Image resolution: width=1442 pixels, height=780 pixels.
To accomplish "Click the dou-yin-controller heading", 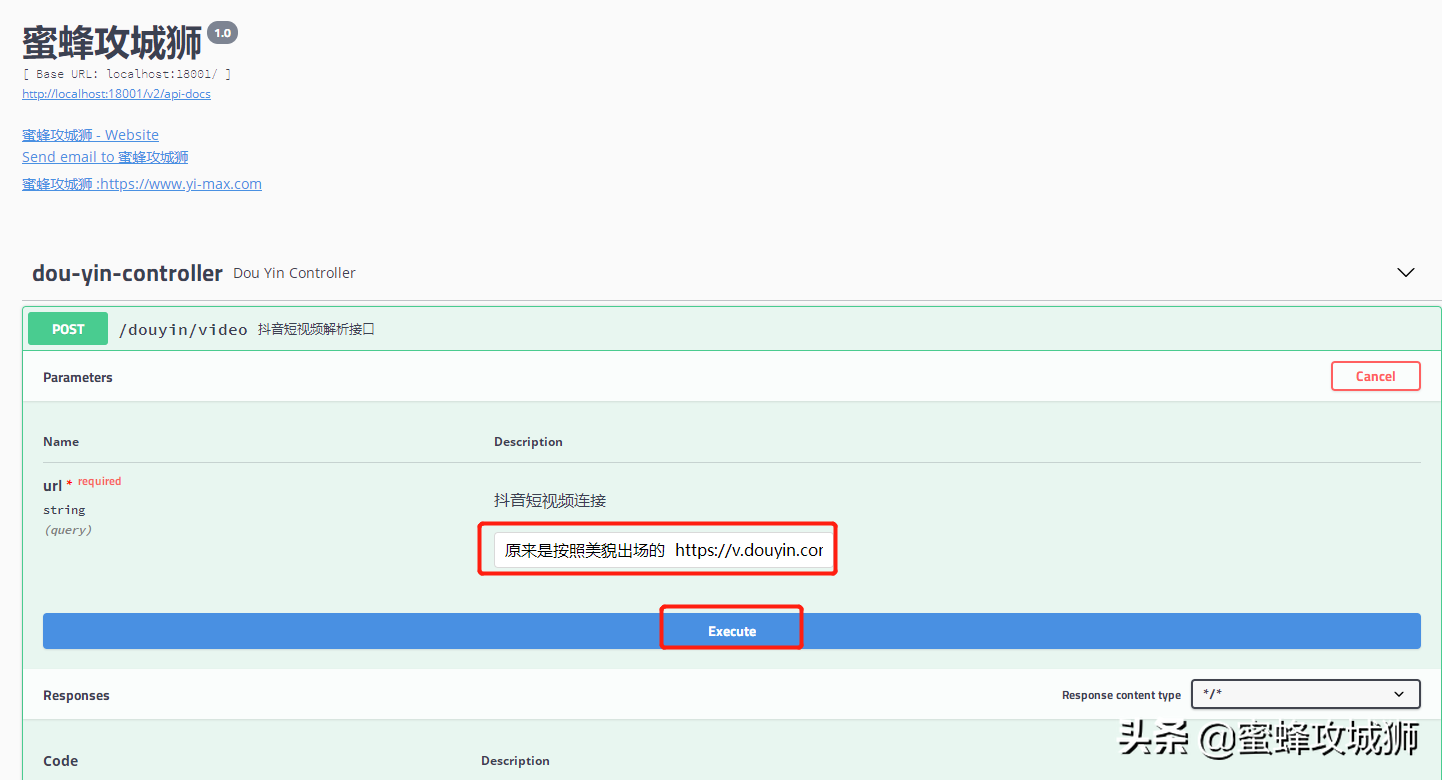I will pyautogui.click(x=127, y=273).
